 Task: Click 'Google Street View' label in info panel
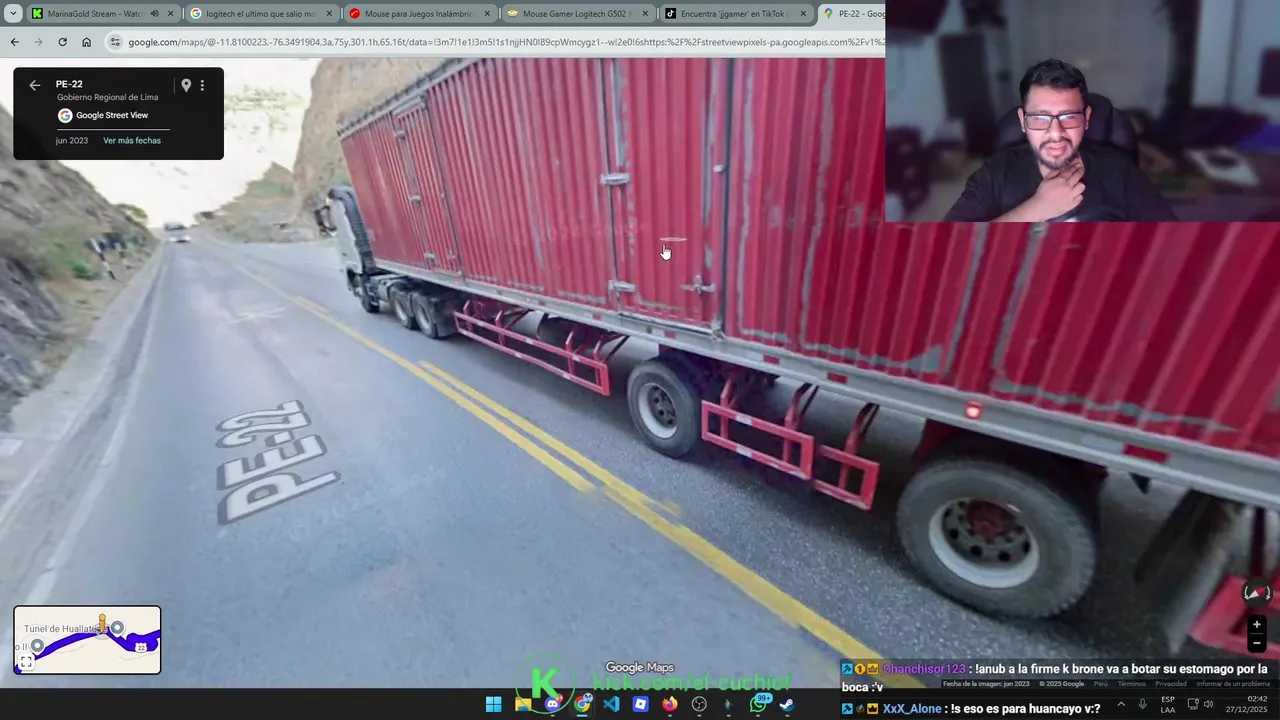click(x=112, y=115)
